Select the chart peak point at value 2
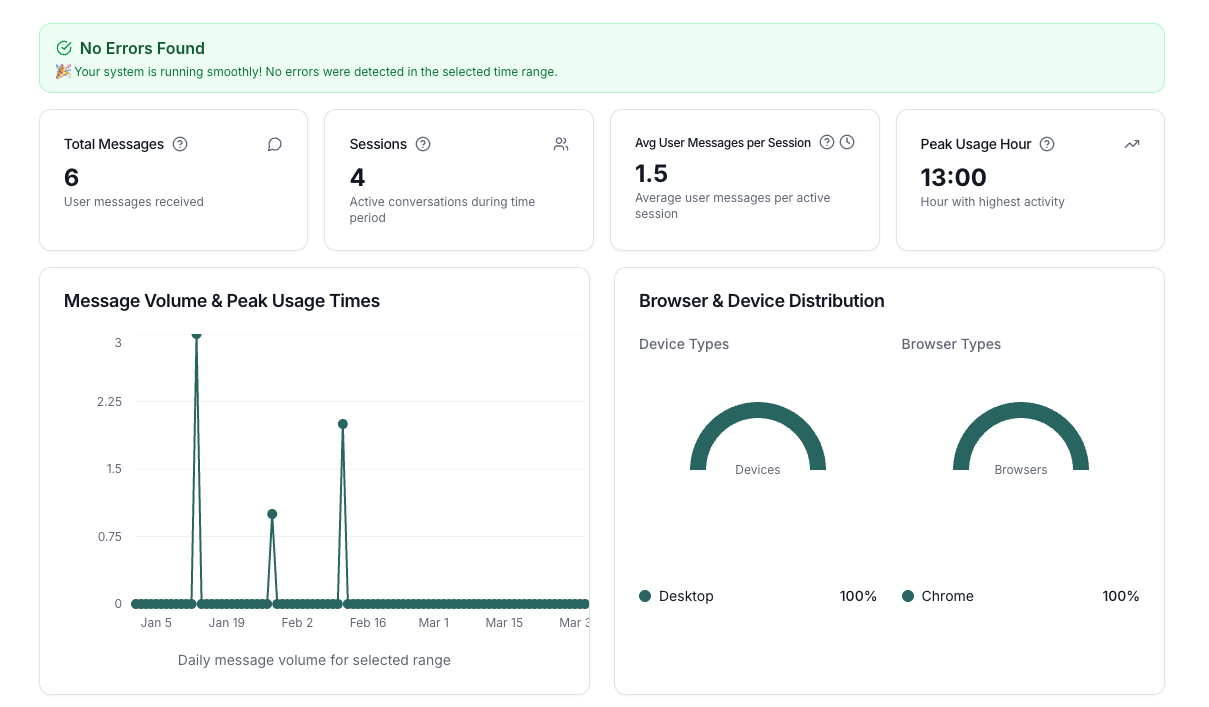Image resolution: width=1209 pixels, height=707 pixels. click(343, 424)
